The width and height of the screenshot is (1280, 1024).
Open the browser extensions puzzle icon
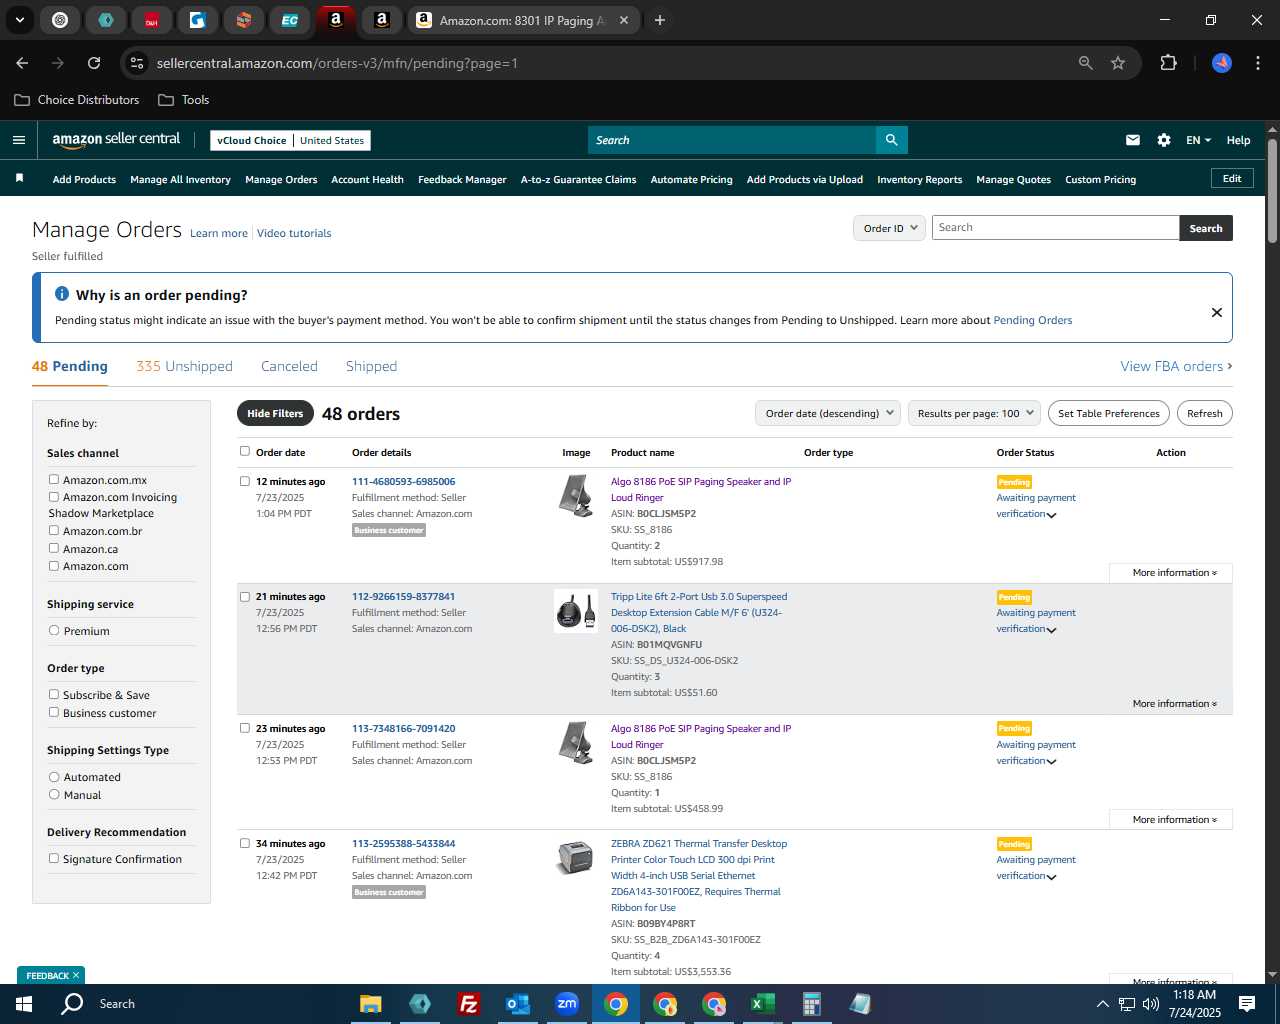click(1168, 63)
